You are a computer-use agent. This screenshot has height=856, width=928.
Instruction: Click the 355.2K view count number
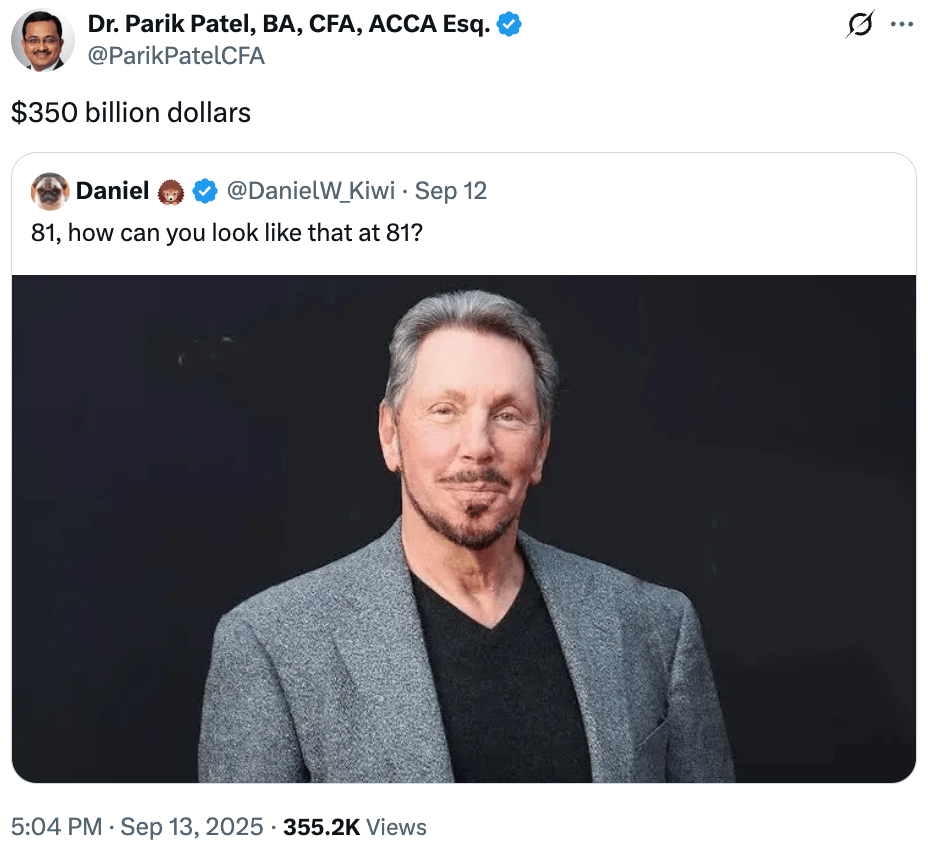321,827
